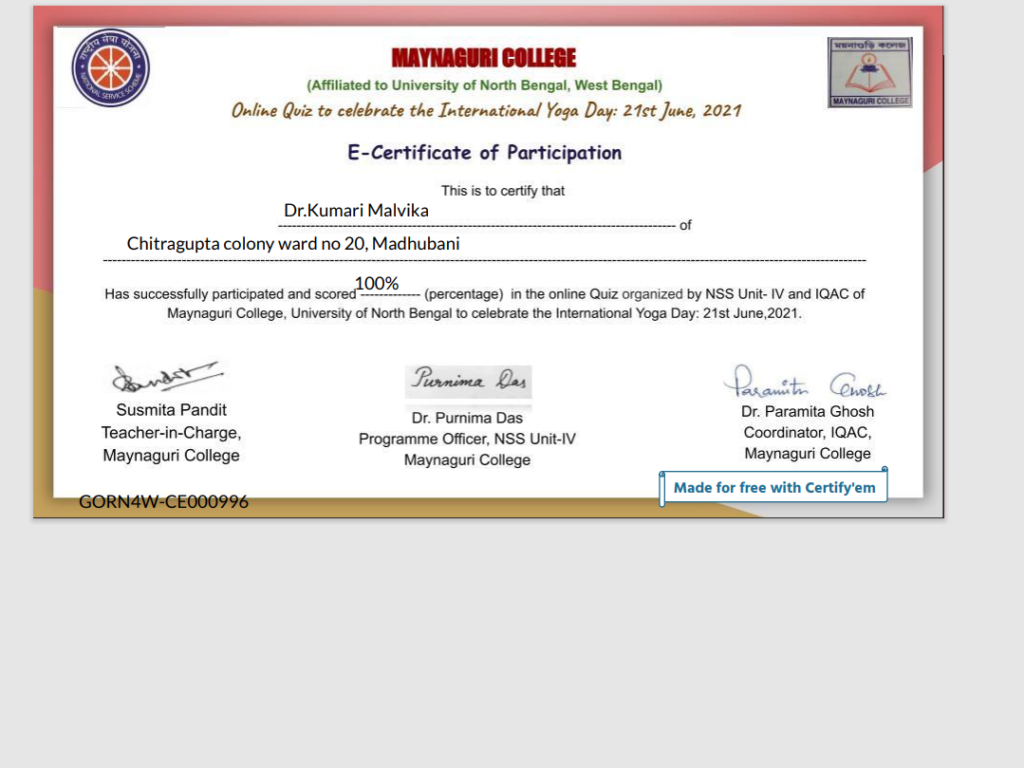
Task: Click the name Dr. Purnima Das
Action: point(467,418)
